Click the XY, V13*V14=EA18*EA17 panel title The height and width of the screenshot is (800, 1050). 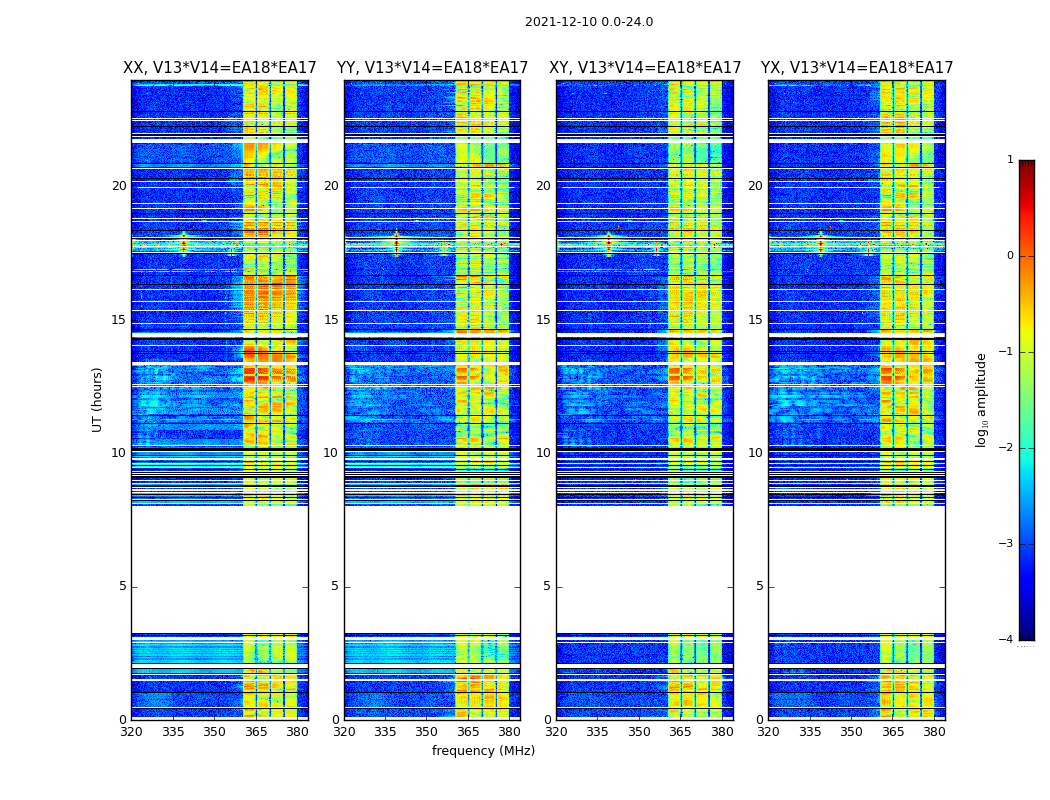645,68
